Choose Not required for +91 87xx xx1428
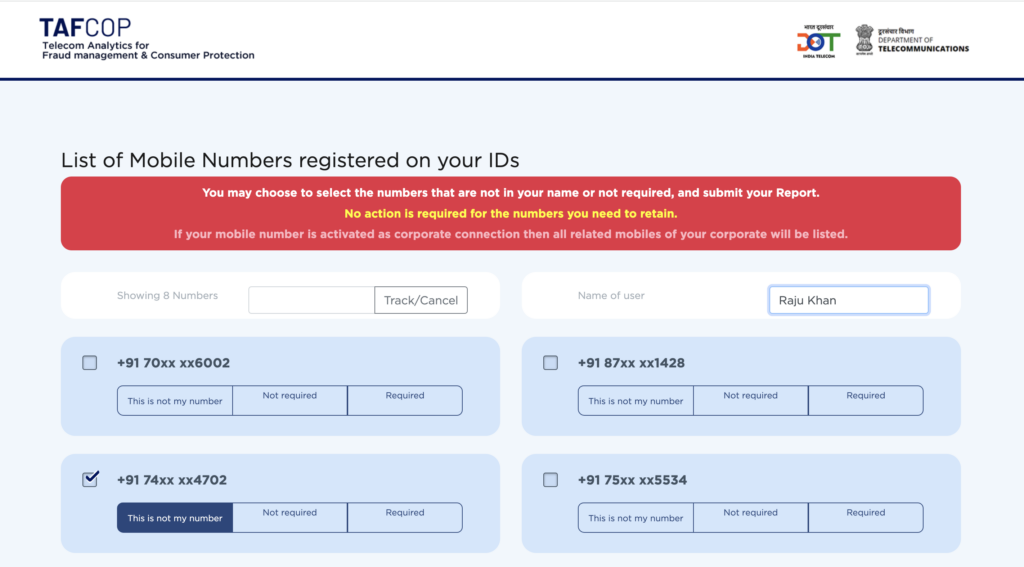Screen dimensions: 1024x567 [x=751, y=400]
